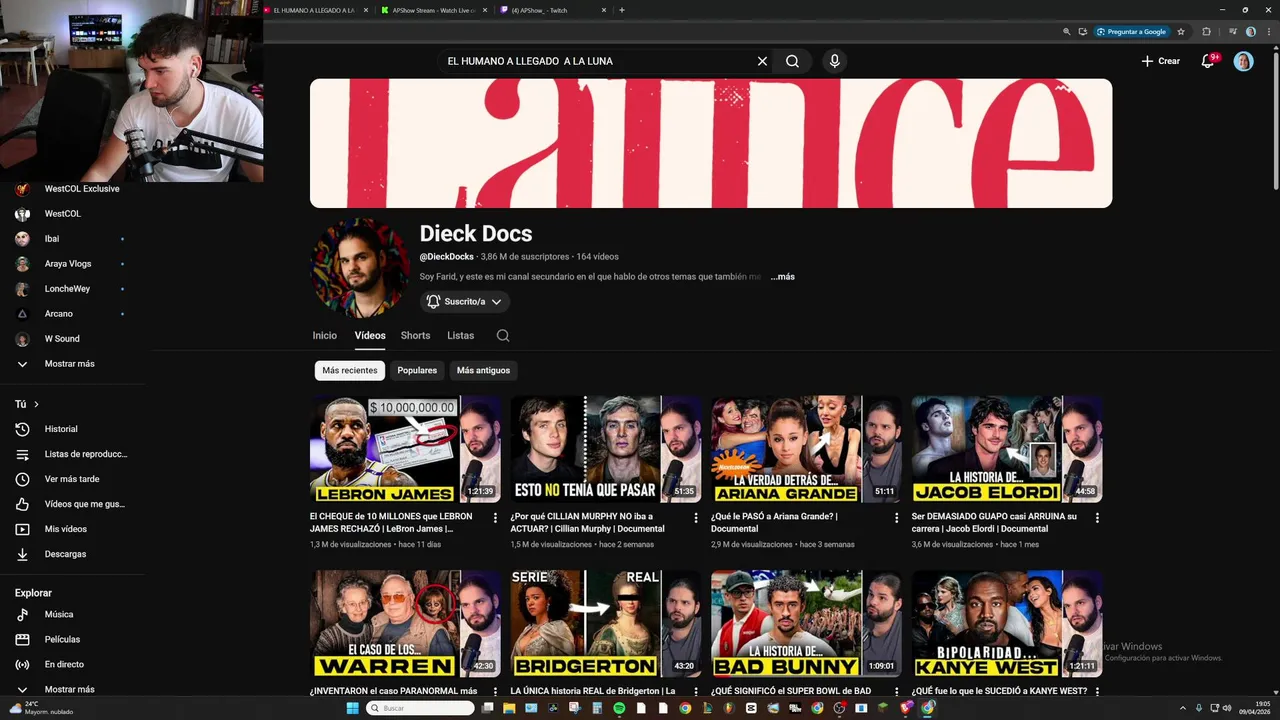Expand channel description with ...más

click(783, 277)
